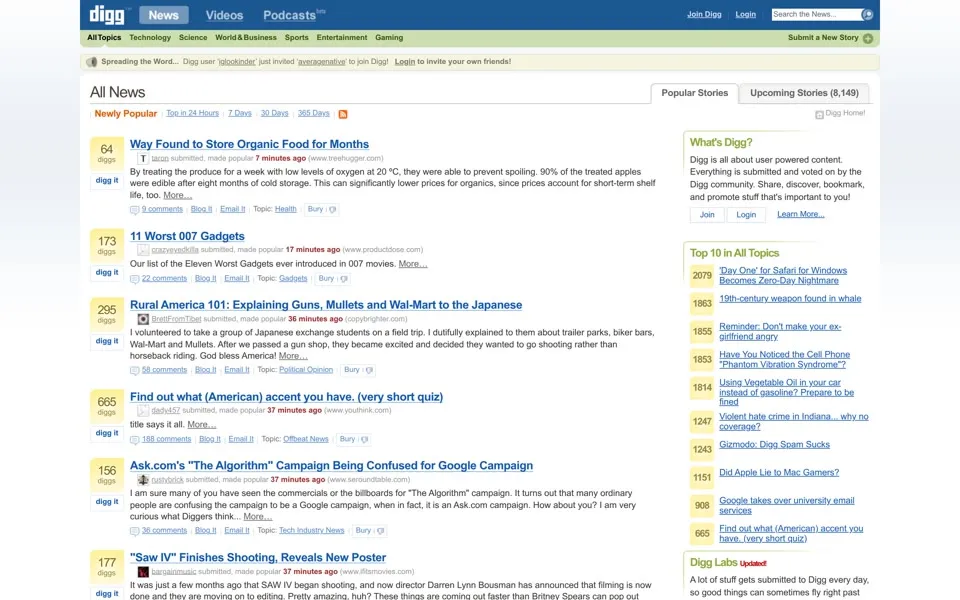Filter by Top in 24 Hours
Image resolution: width=960 pixels, height=600 pixels.
pyautogui.click(x=192, y=113)
